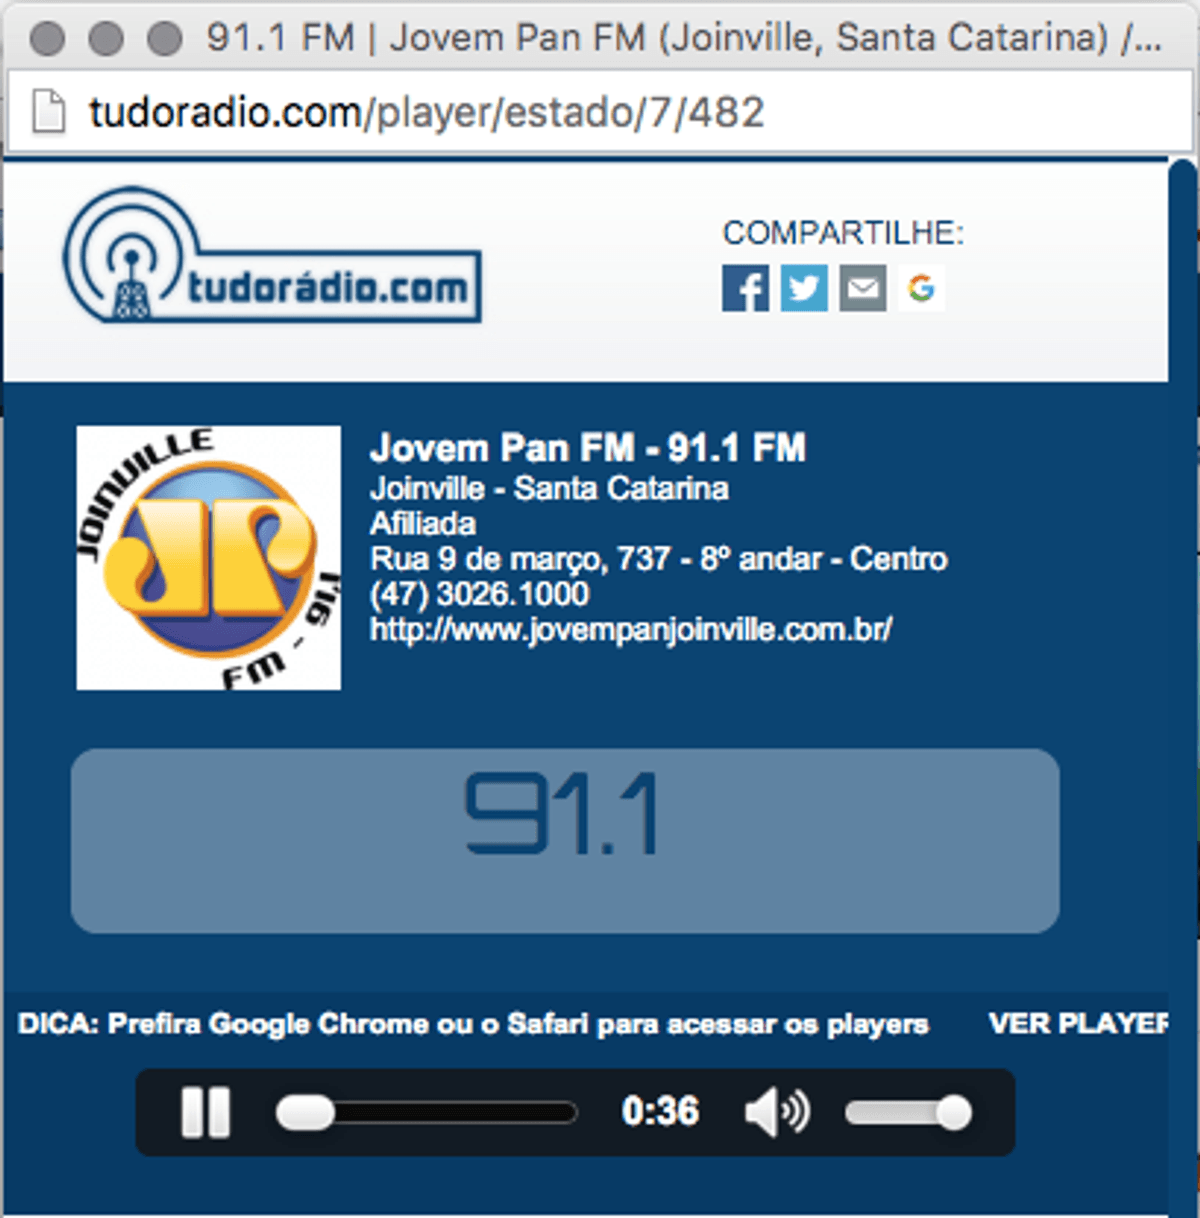
Task: Click the window title 91.1 FM Jovem Pan
Action: 684,38
